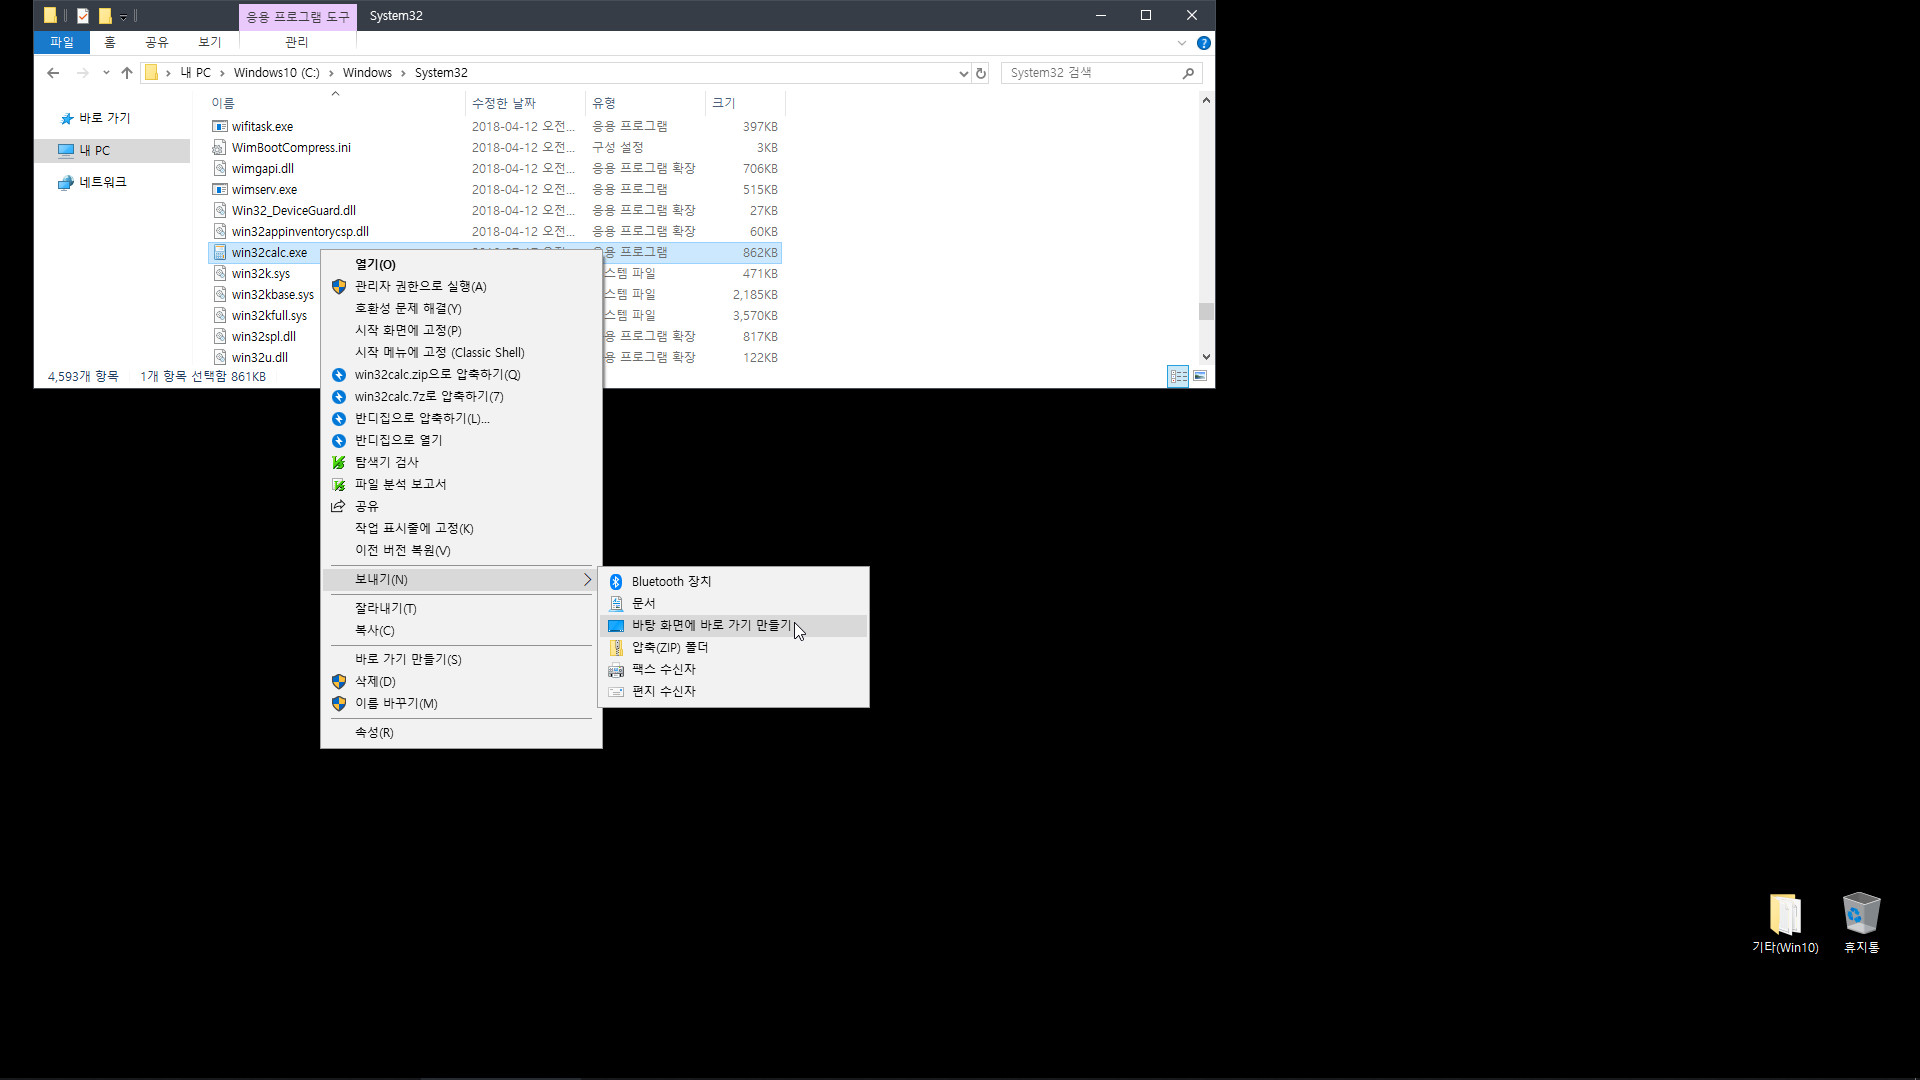Open the 관리 ribbon tab

coord(297,42)
